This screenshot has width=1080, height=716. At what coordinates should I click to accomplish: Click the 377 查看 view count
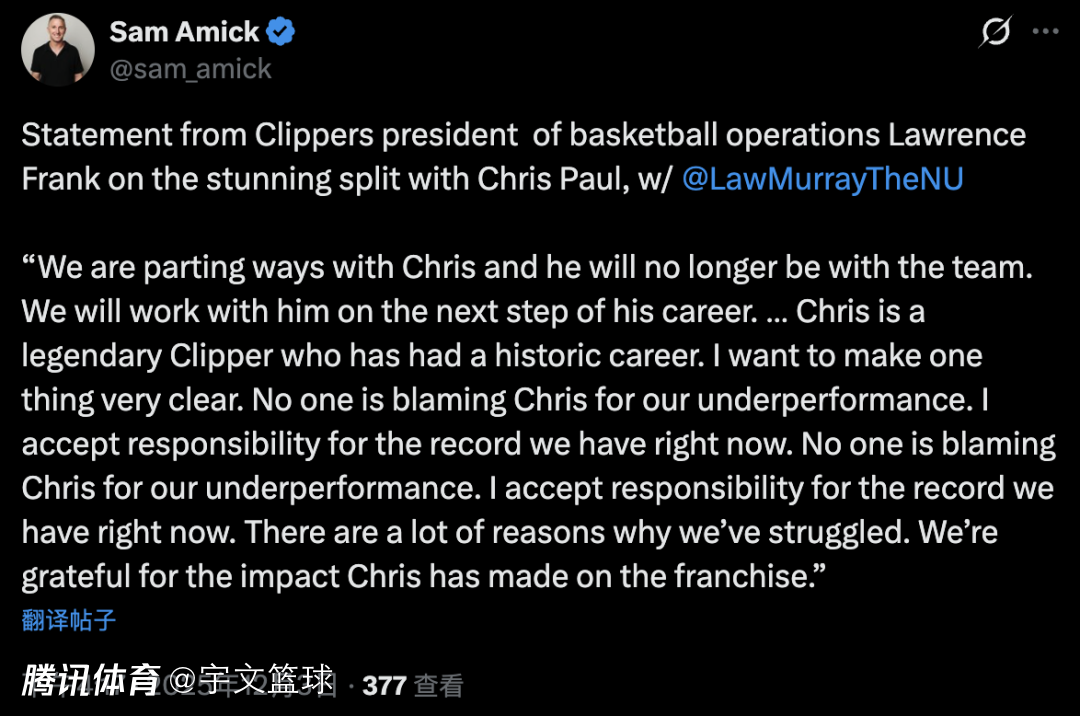tap(412, 685)
